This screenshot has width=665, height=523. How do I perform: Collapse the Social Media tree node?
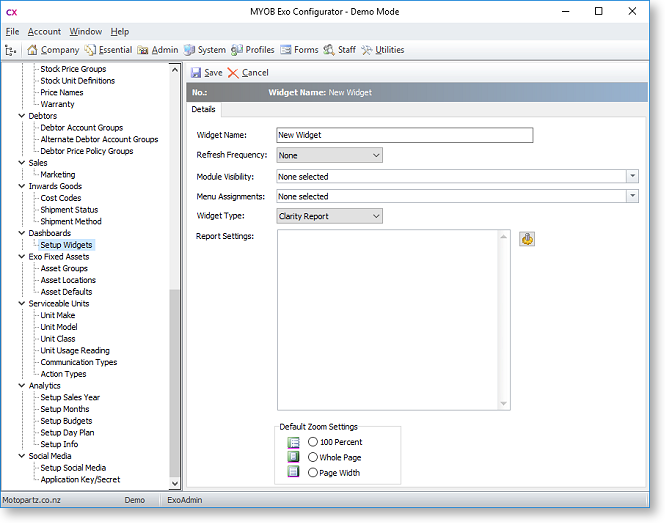22,456
